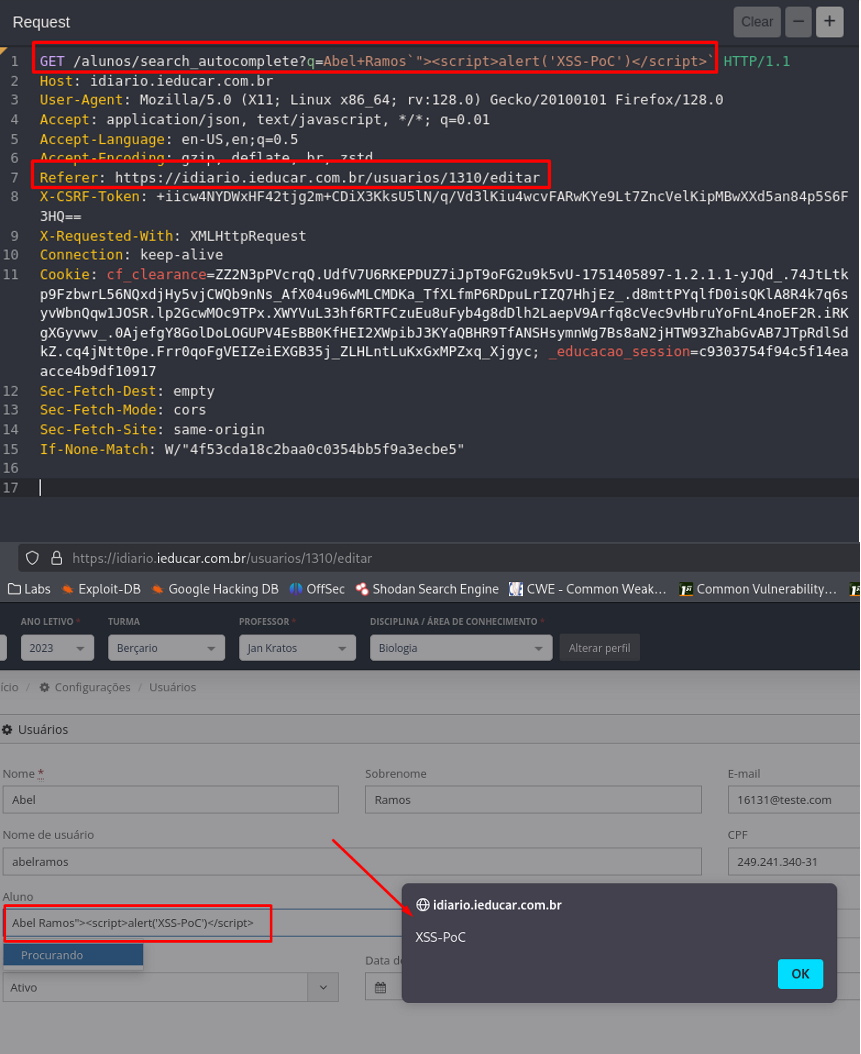Click the globe icon in the alert dialog
The image size is (861, 1054).
click(423, 905)
